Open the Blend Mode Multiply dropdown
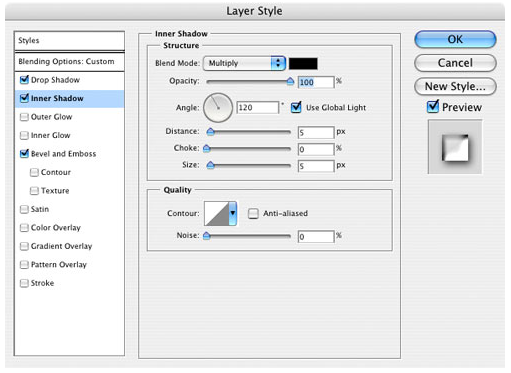This screenshot has height=373, width=511. [244, 63]
